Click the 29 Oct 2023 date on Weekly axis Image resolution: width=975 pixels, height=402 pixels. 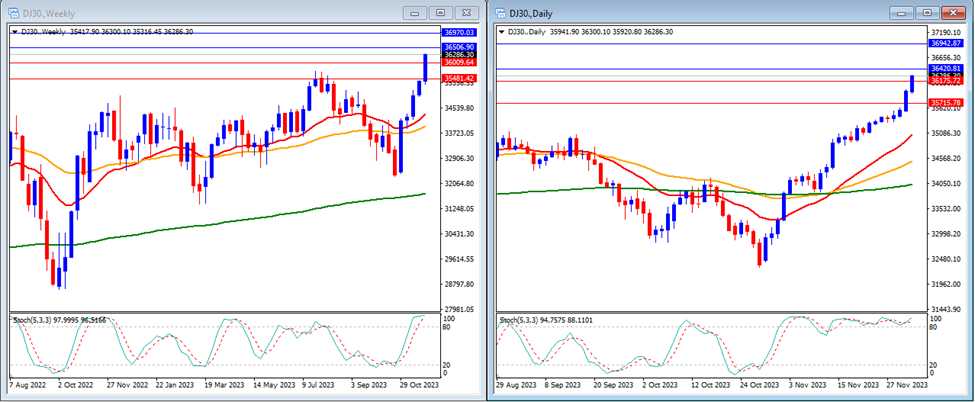pos(418,385)
